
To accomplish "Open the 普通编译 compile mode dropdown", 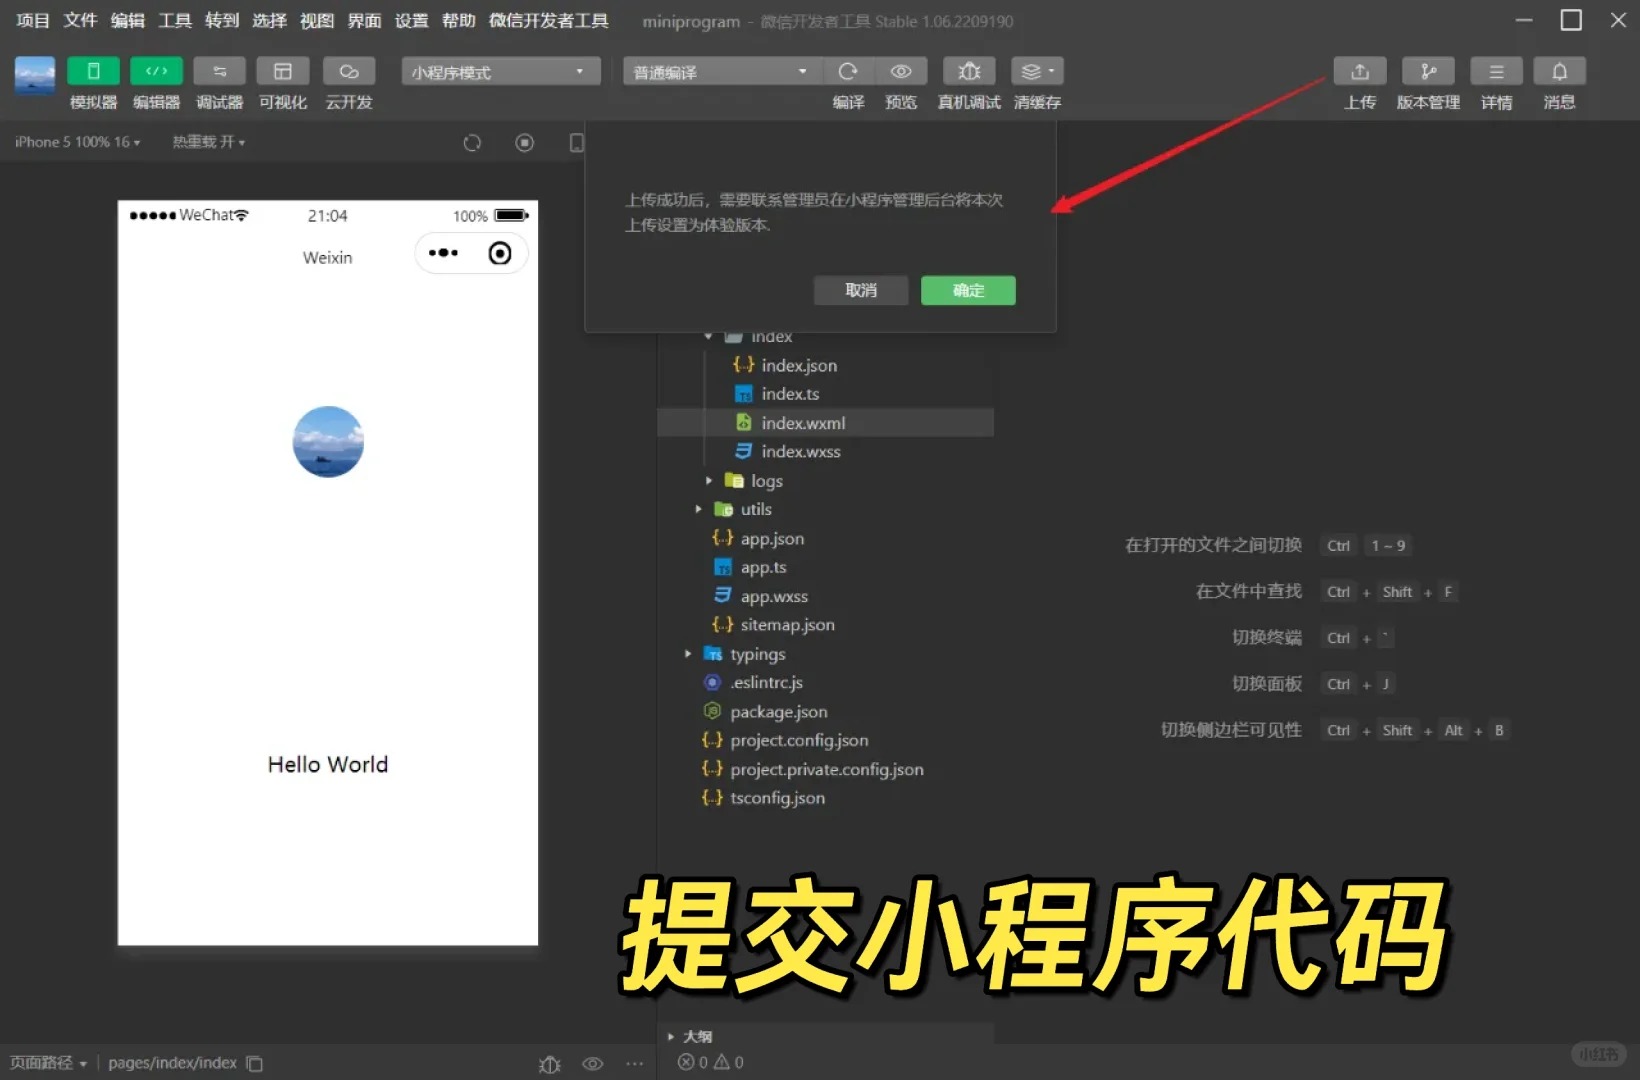I will [x=720, y=72].
